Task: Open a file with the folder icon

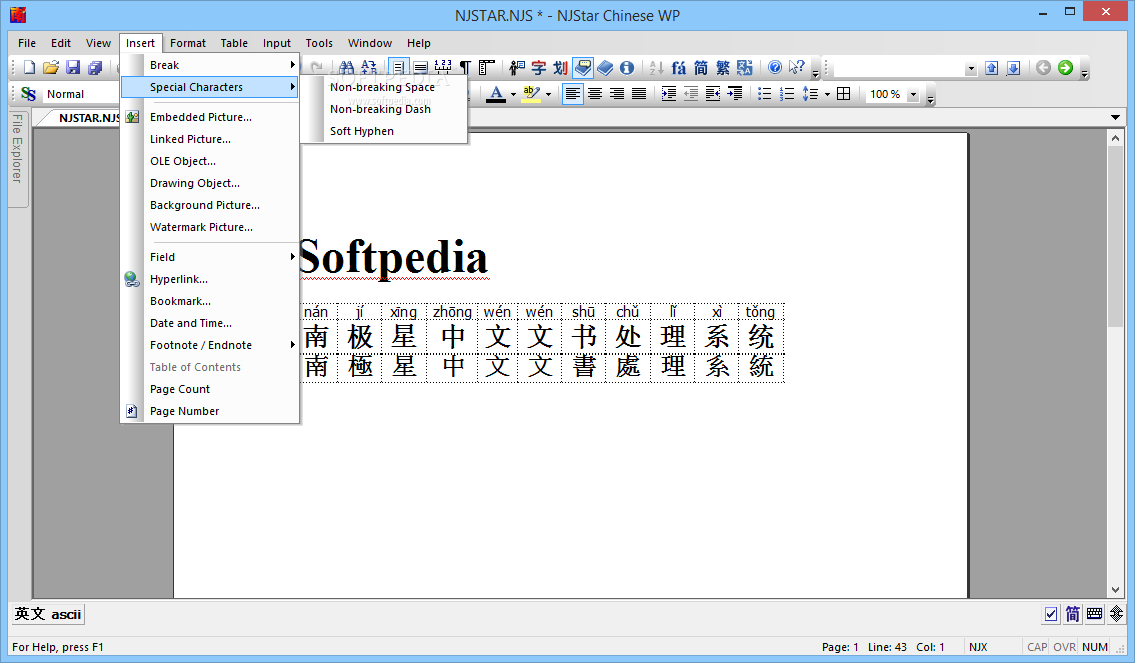Action: coord(51,67)
